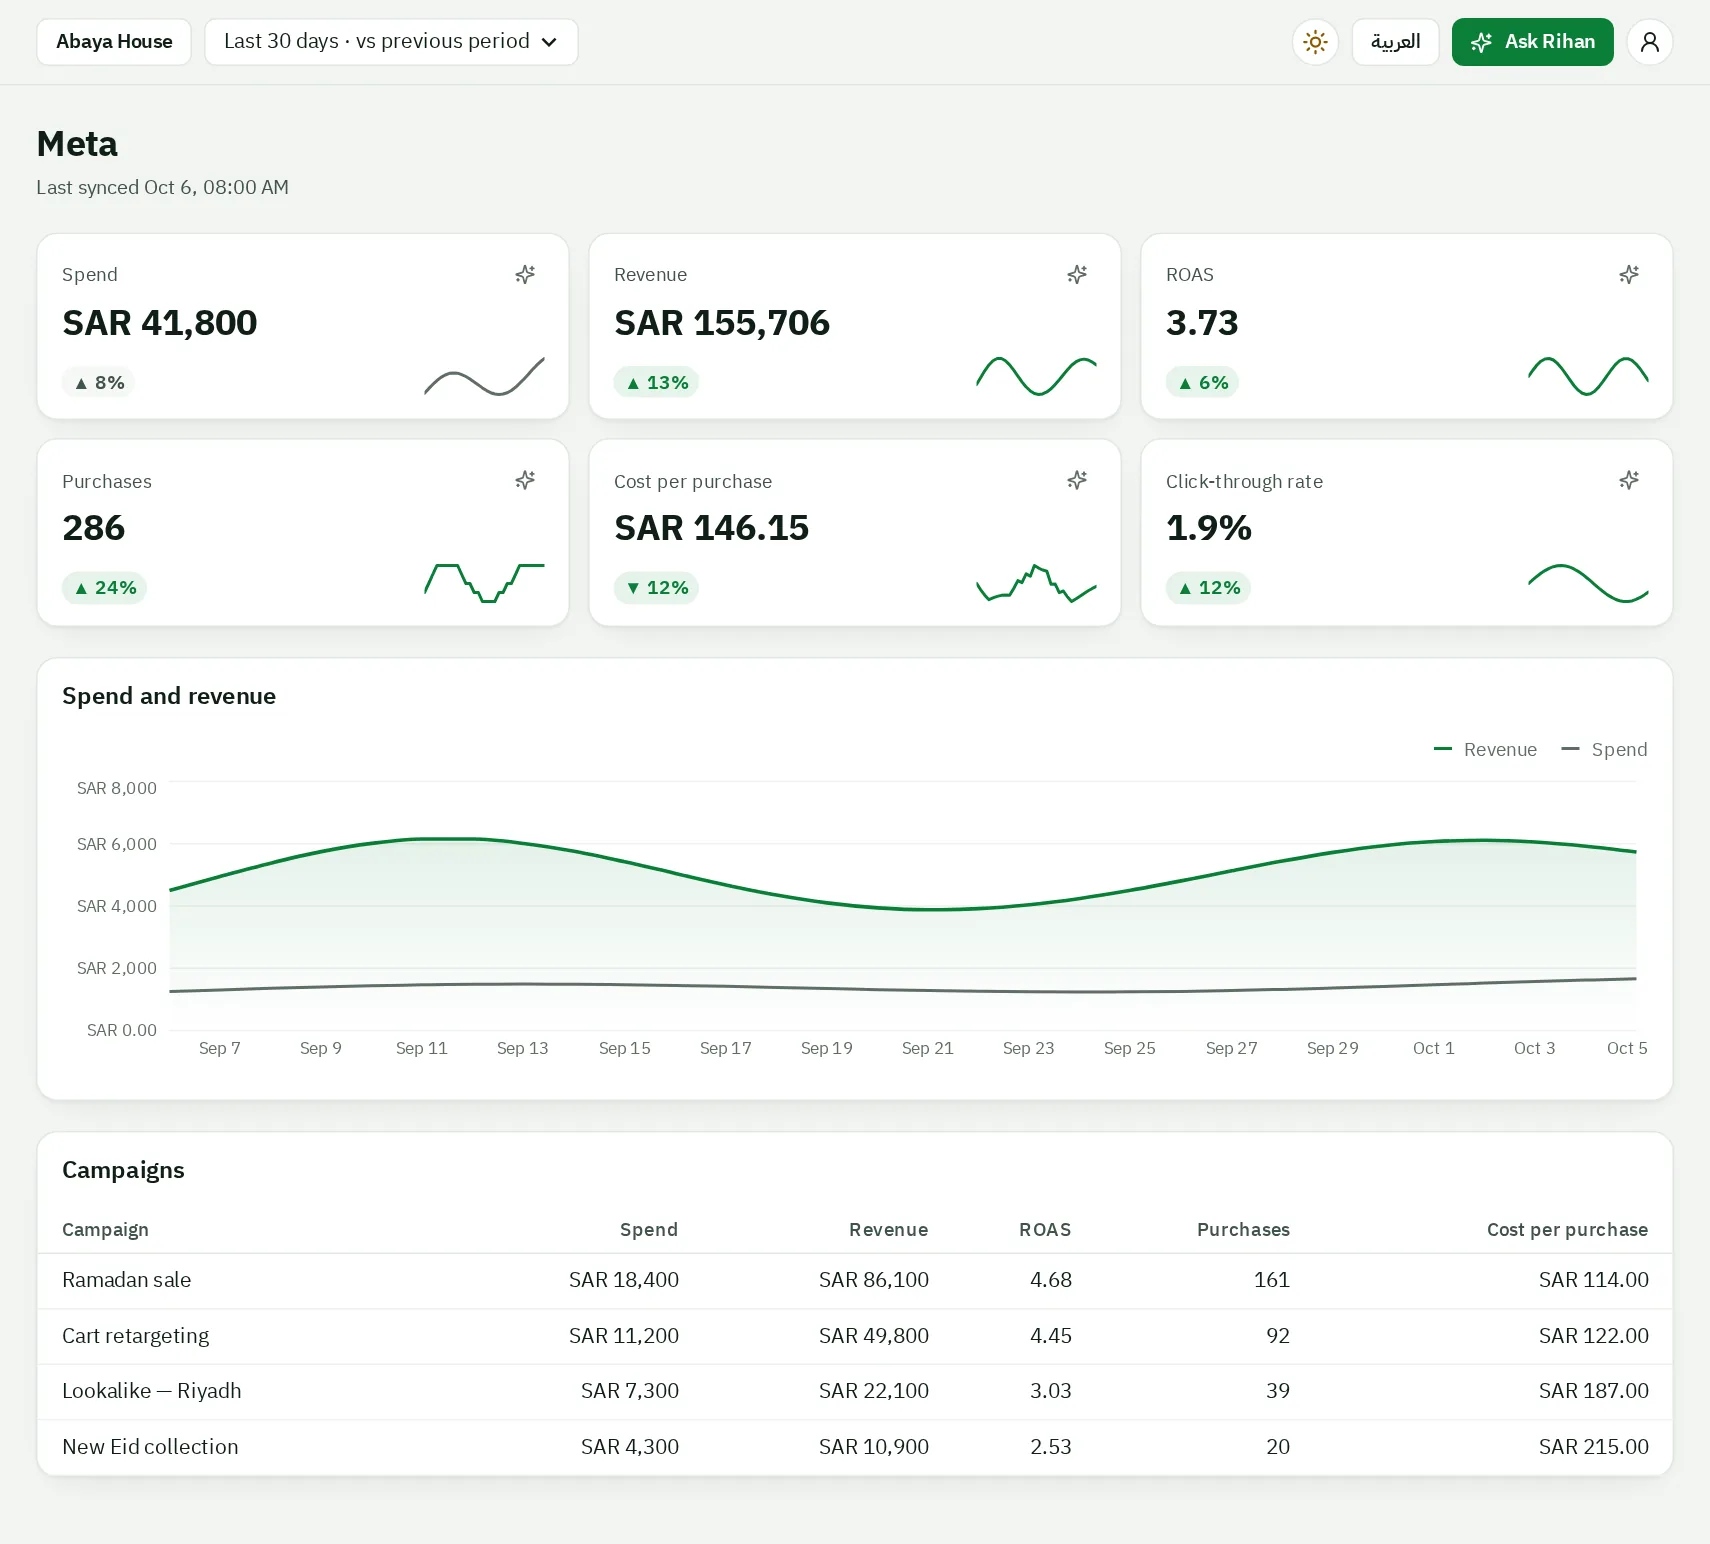Click the Click-through rate sparkline
Image resolution: width=1710 pixels, height=1544 pixels.
[1588, 583]
